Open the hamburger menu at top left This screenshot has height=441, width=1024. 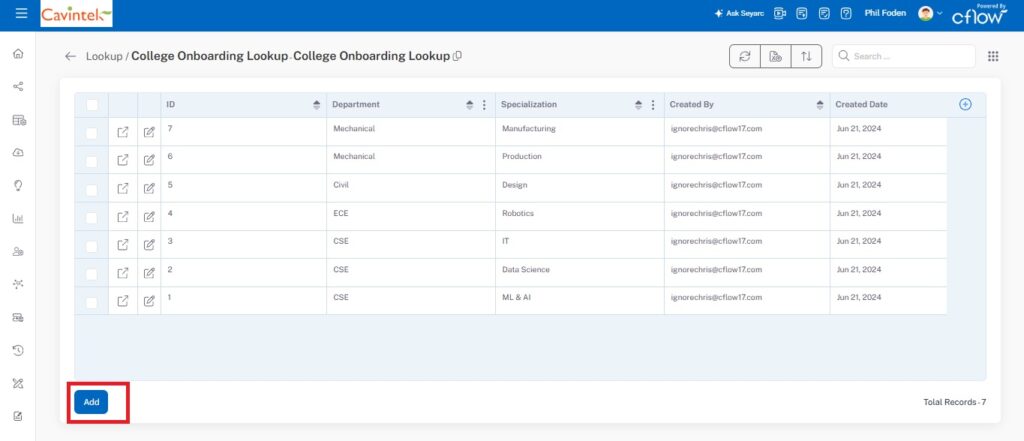click(21, 14)
